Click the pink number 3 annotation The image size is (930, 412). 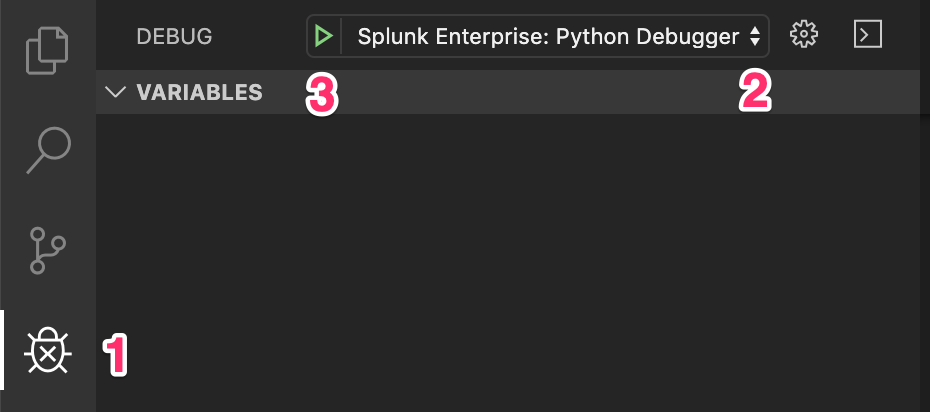click(x=321, y=95)
